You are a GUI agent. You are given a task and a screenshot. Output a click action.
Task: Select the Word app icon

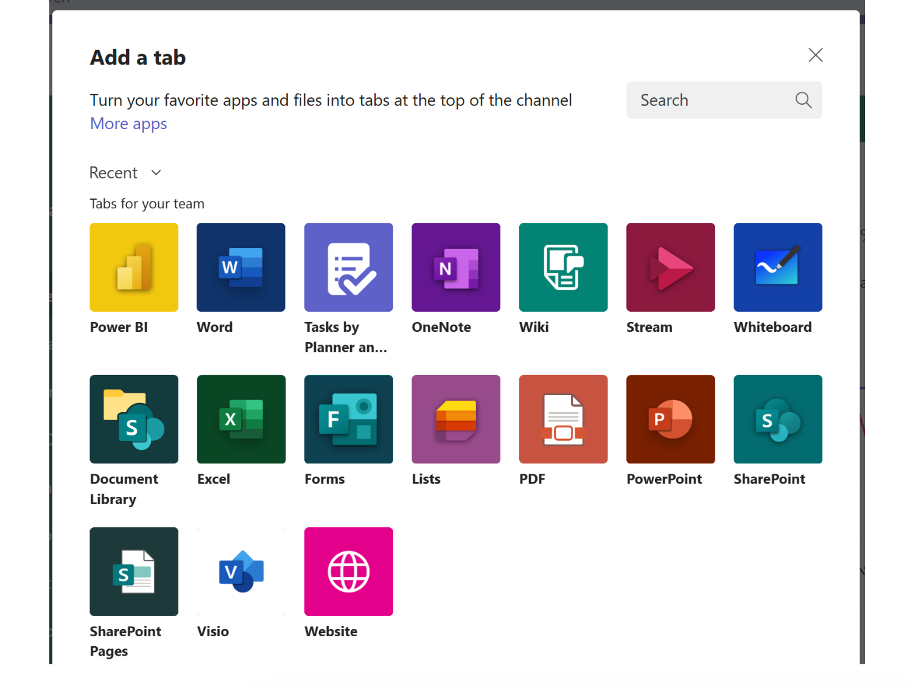(x=241, y=268)
